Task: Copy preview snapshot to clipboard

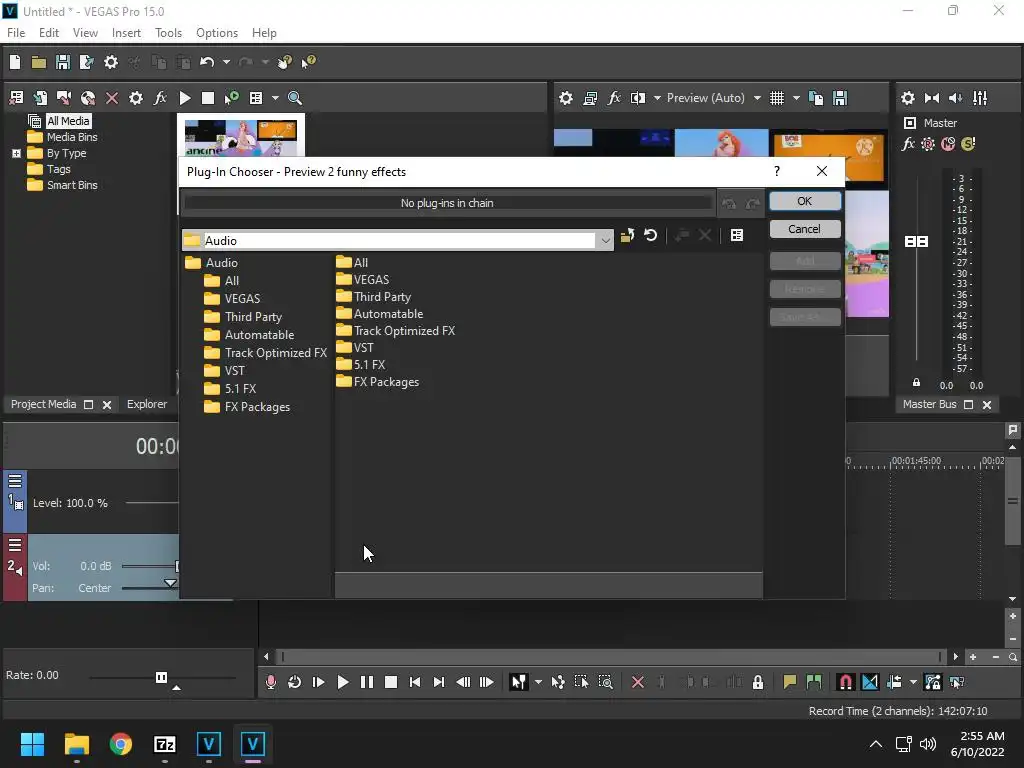Action: coord(816,98)
